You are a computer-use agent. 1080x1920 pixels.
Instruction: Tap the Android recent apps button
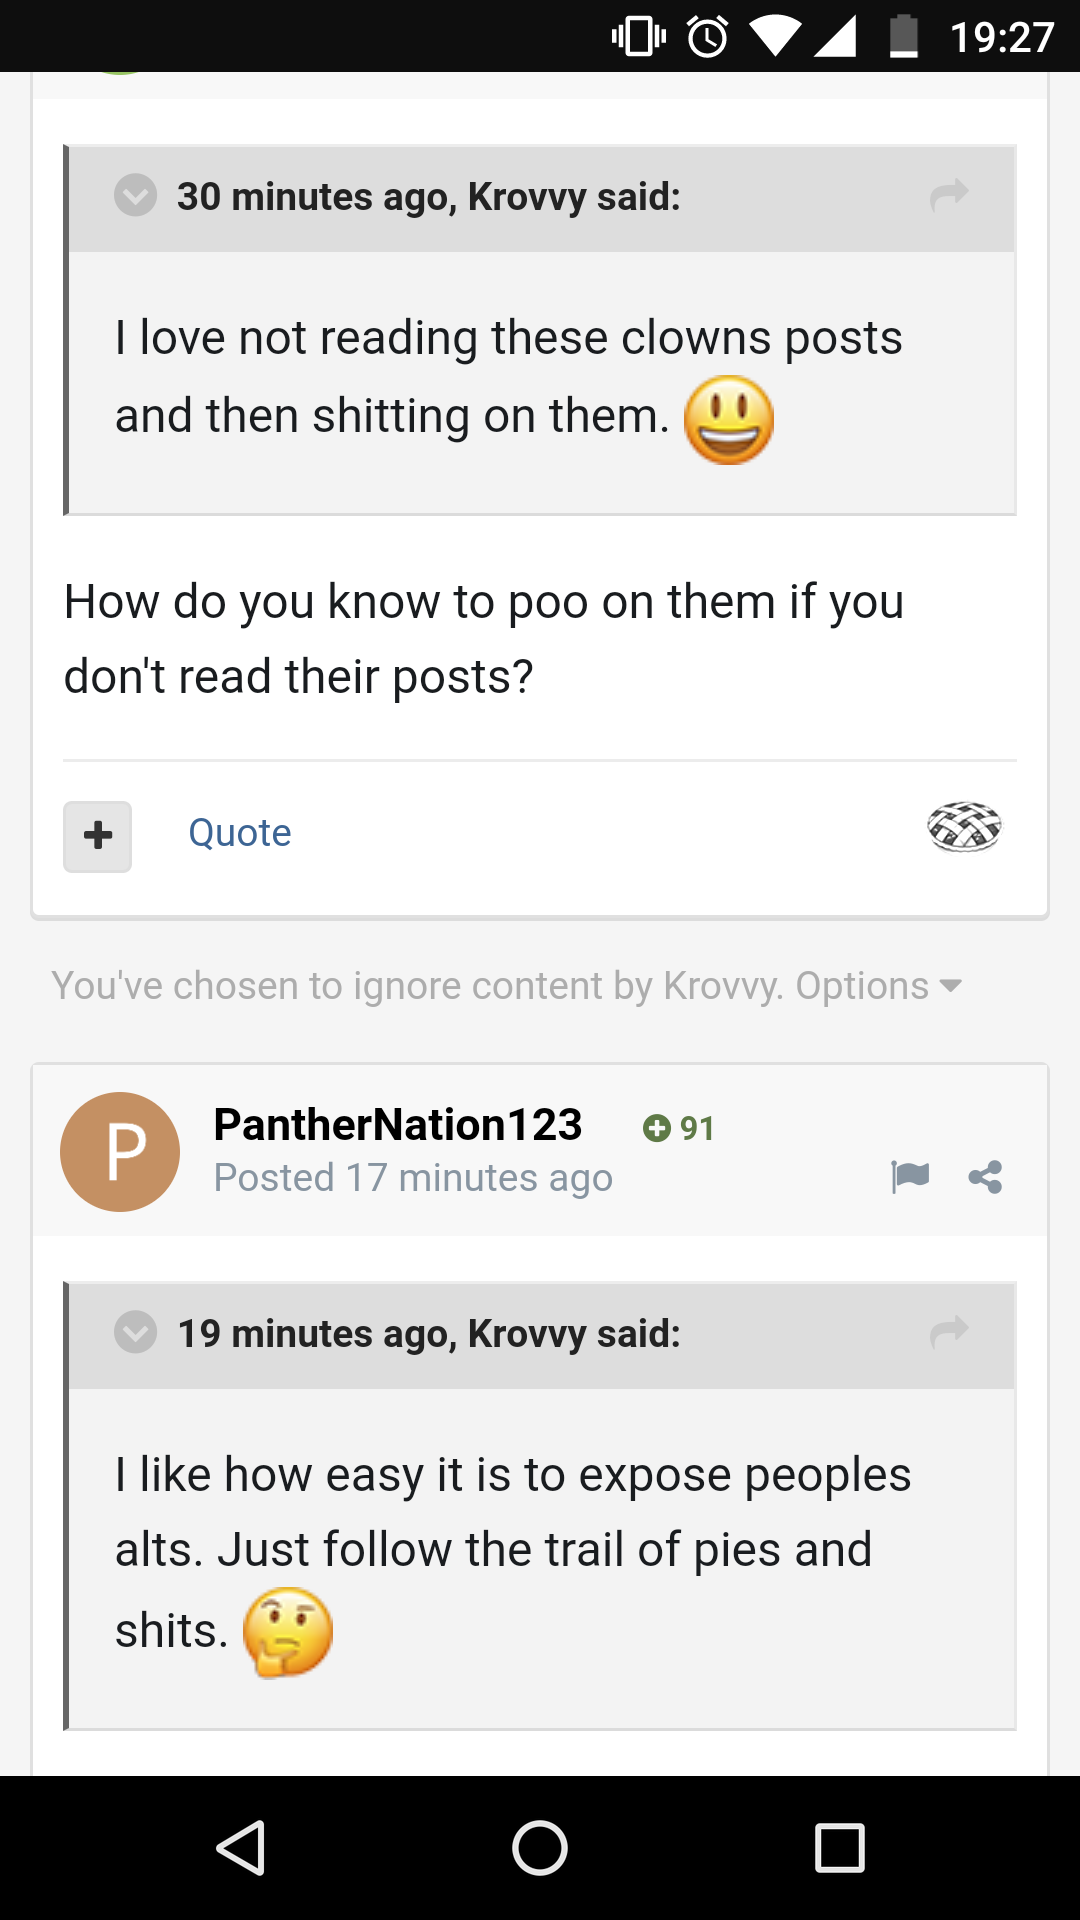(x=840, y=1847)
